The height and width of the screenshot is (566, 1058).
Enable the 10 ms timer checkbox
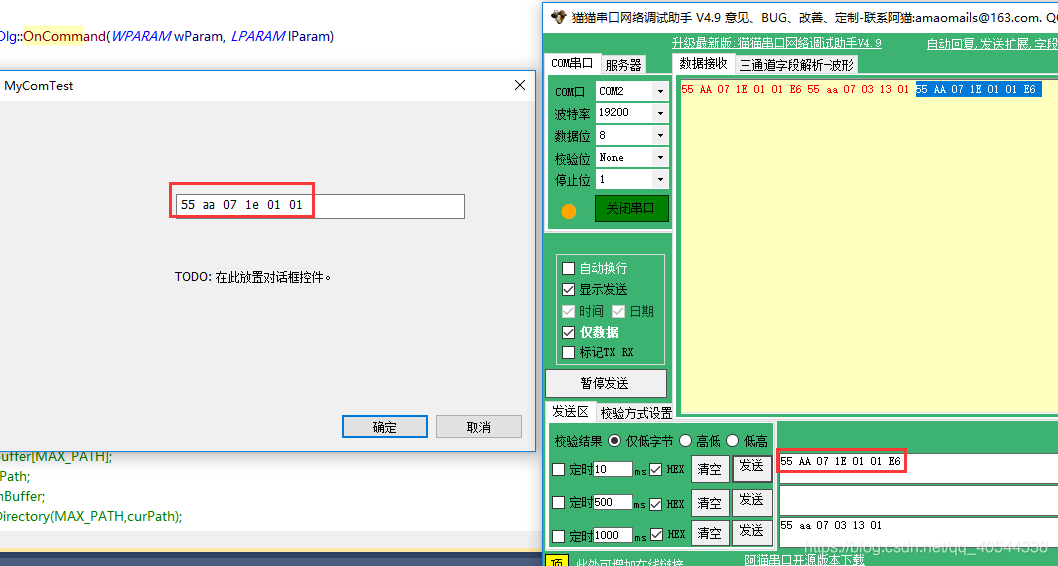click(x=558, y=470)
